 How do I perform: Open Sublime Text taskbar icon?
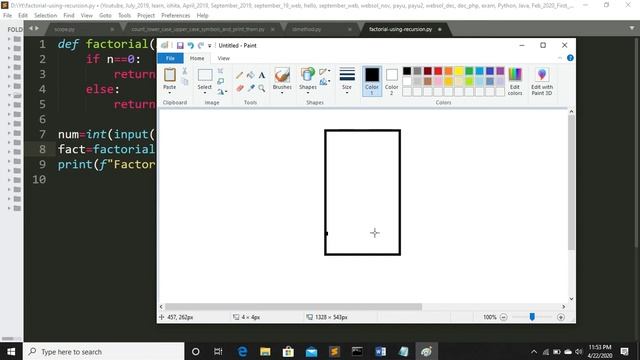click(334, 351)
